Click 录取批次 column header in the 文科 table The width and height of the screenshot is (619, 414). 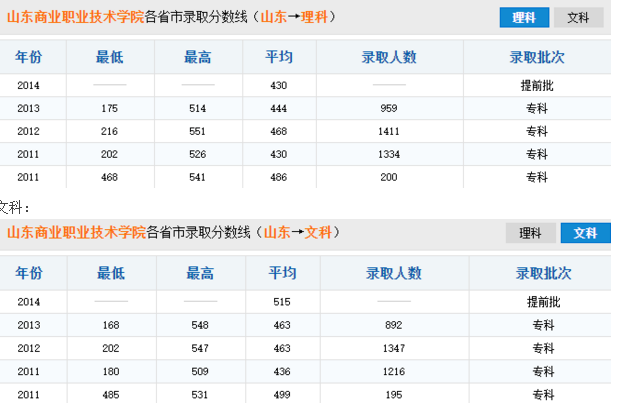544,273
